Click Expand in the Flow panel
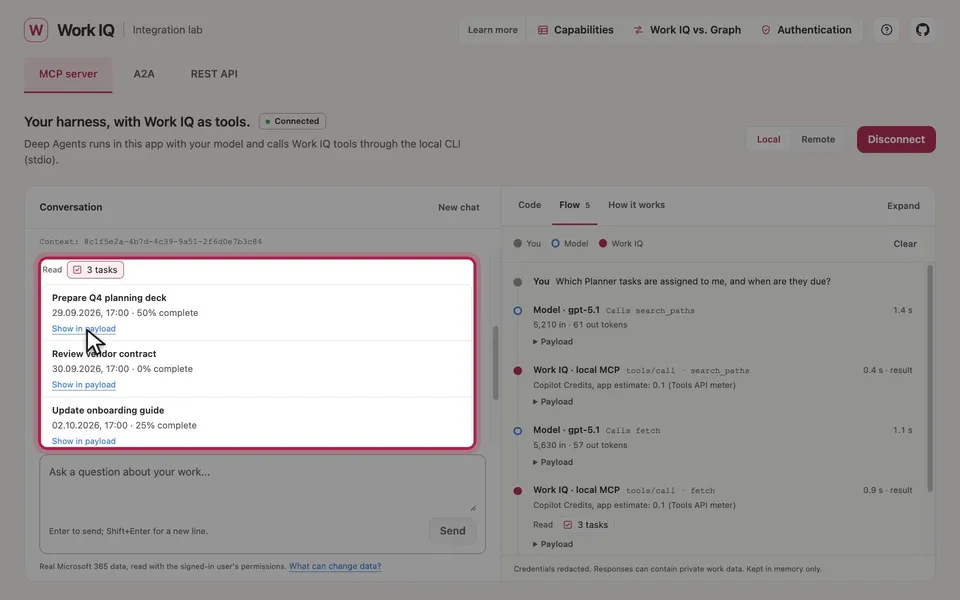Screen dimensions: 960x600 (903, 206)
